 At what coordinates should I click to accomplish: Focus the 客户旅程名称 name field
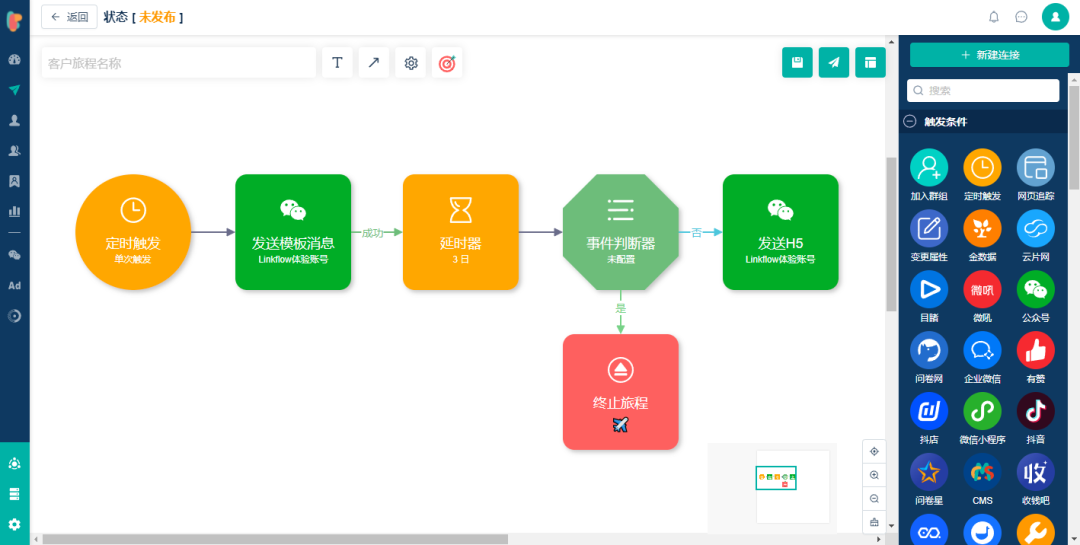(179, 63)
